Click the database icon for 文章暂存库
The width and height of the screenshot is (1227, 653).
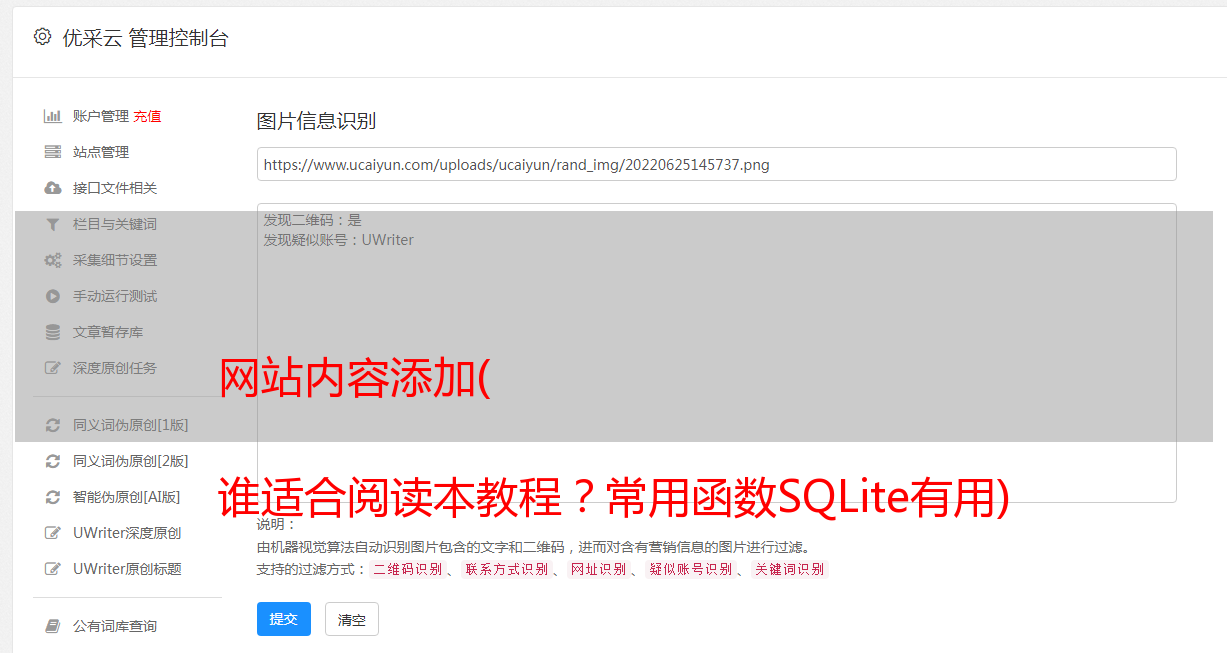coord(53,332)
